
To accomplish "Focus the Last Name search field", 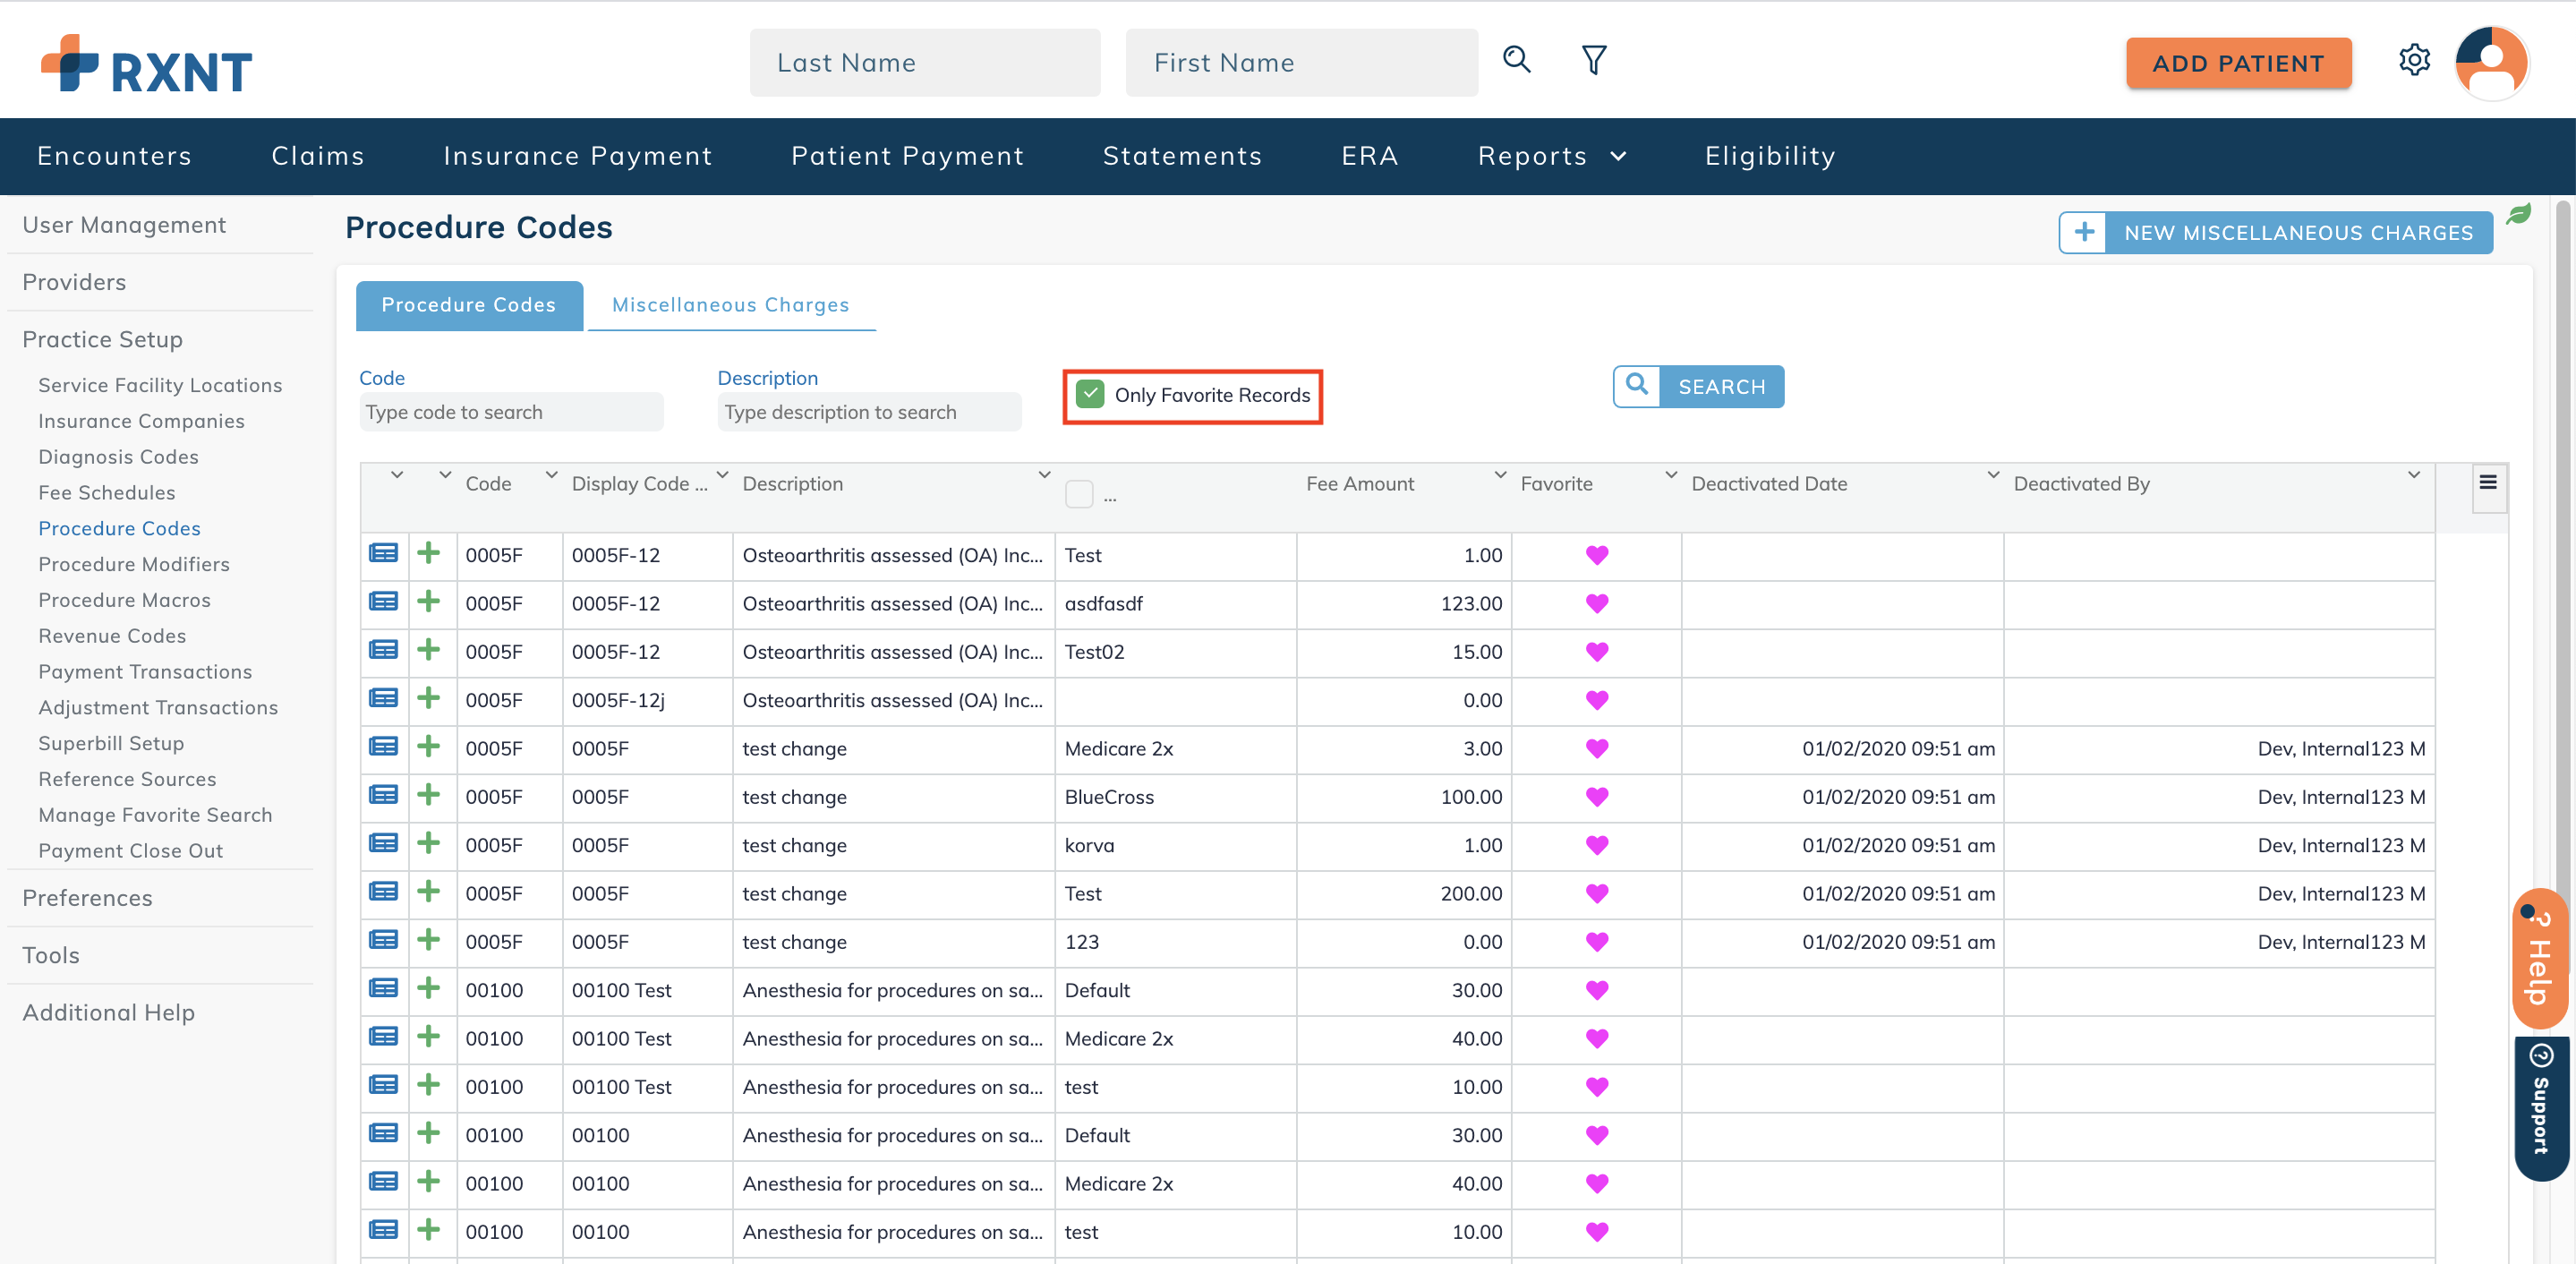I will point(925,63).
